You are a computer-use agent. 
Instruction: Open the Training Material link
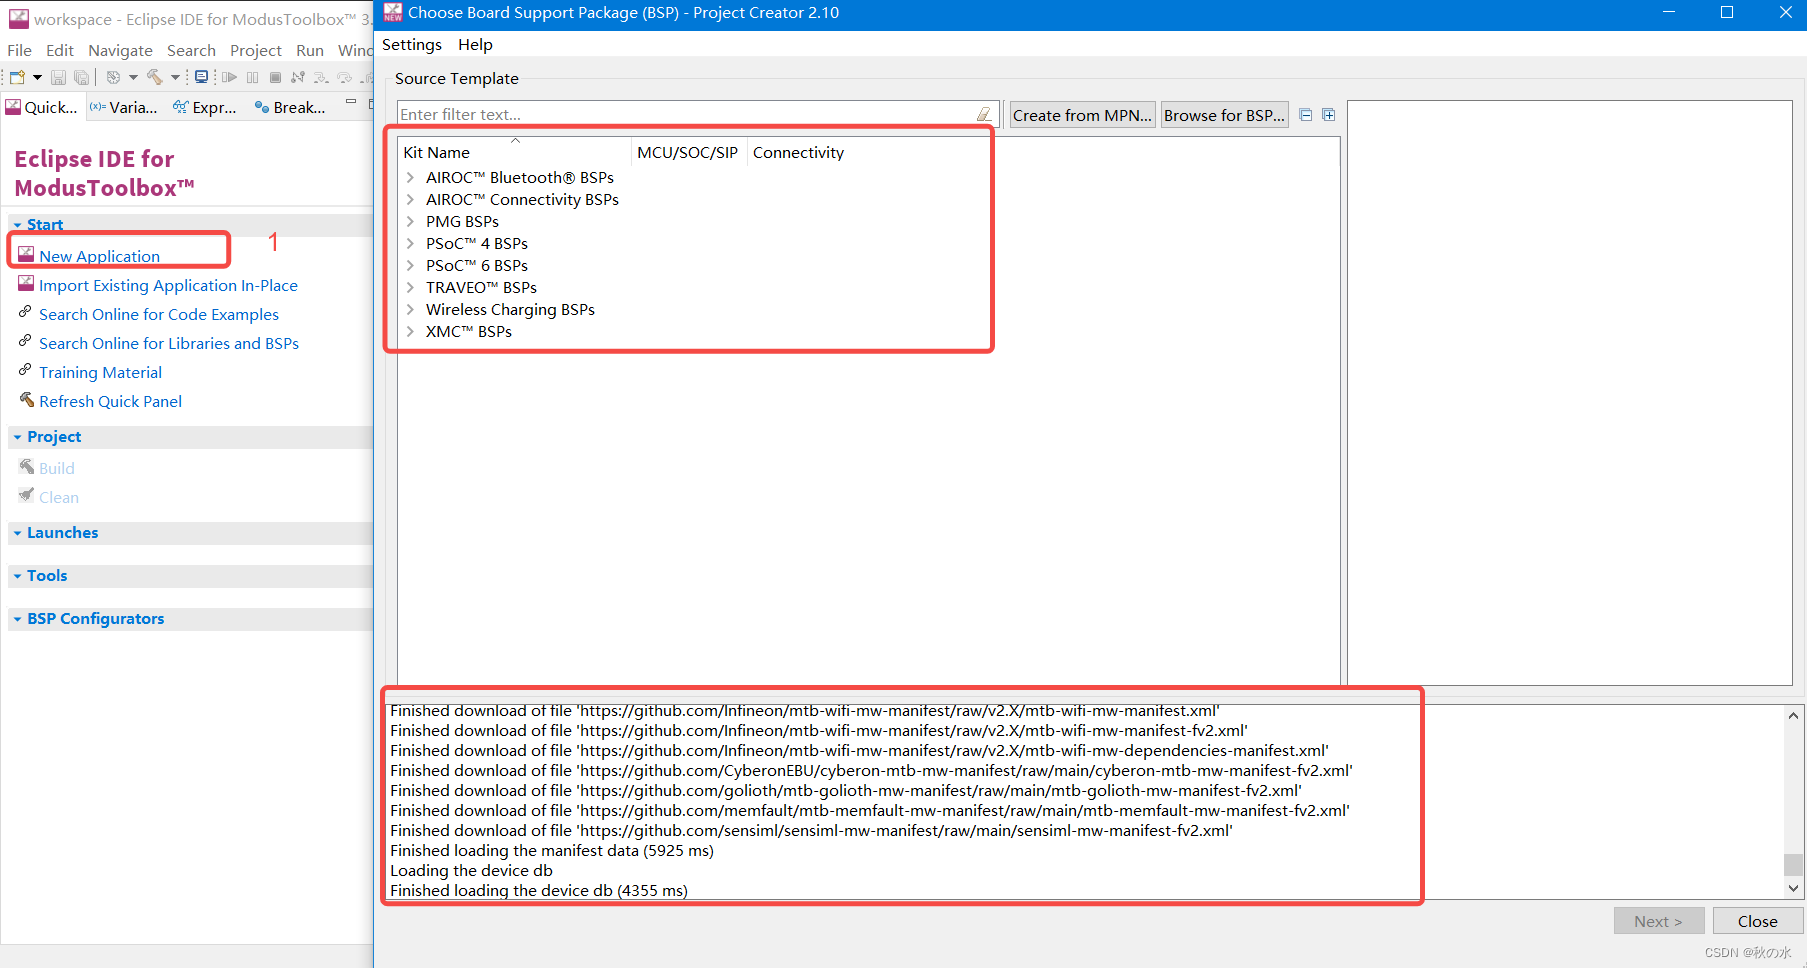pos(100,372)
